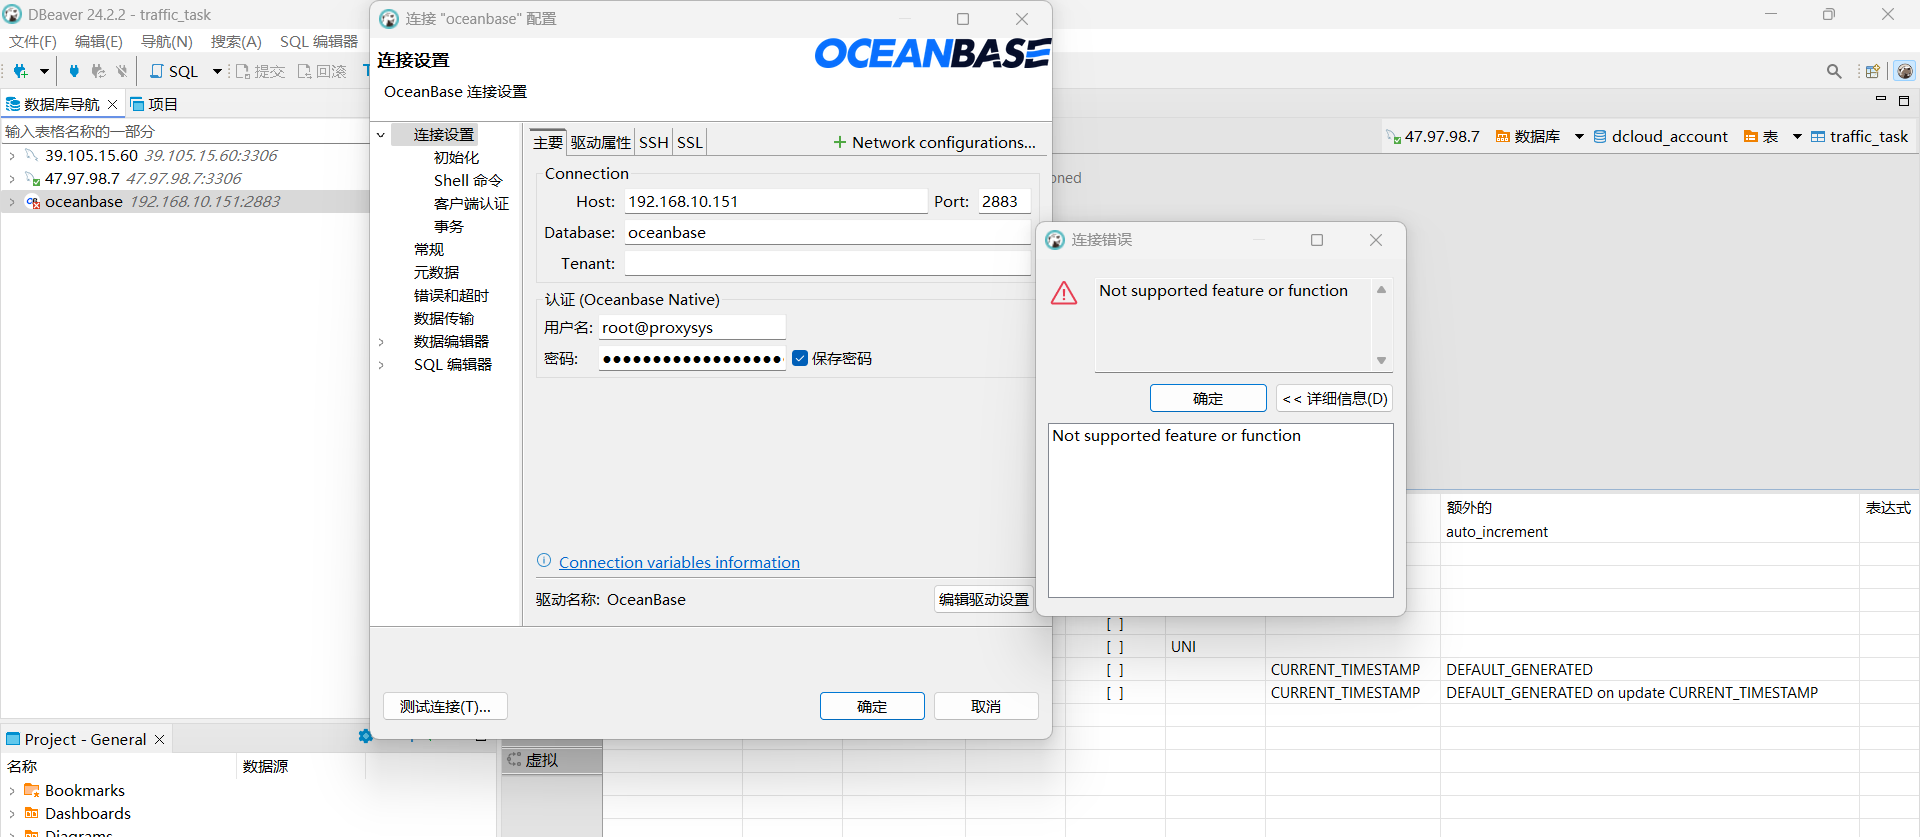Click the Disconnect plug icon in toolbar
The height and width of the screenshot is (837, 1920).
click(122, 71)
